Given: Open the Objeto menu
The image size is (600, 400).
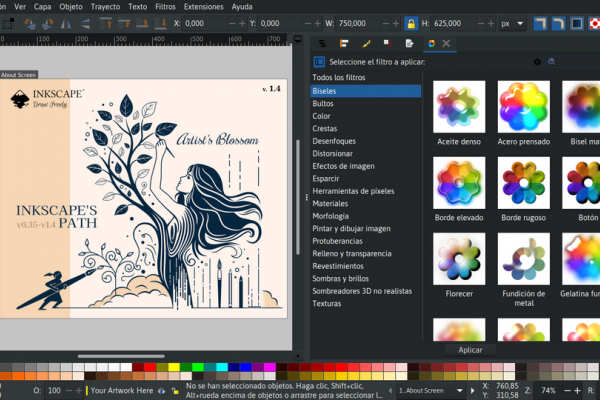Looking at the screenshot, I should [x=71, y=7].
